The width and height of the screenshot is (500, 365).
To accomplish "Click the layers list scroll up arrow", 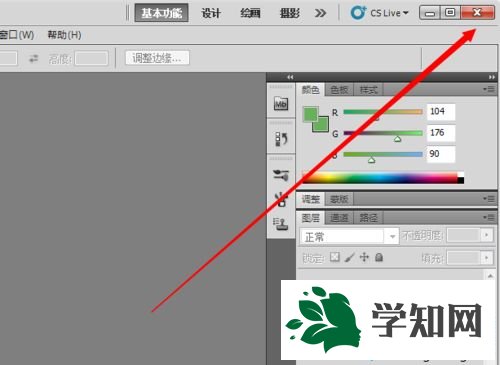I will [490, 276].
